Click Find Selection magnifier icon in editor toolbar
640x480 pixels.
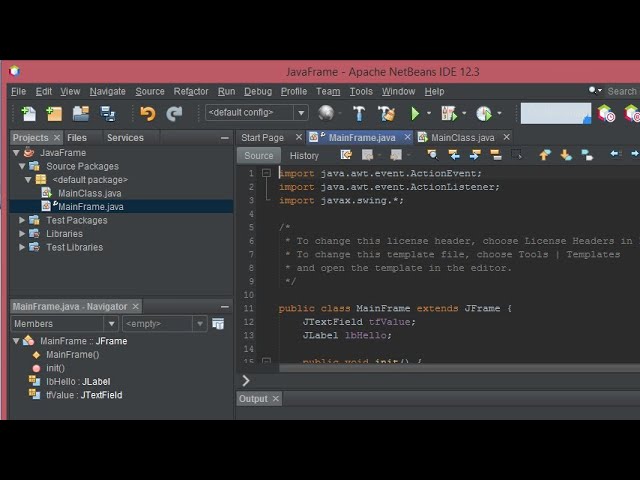(x=432, y=155)
